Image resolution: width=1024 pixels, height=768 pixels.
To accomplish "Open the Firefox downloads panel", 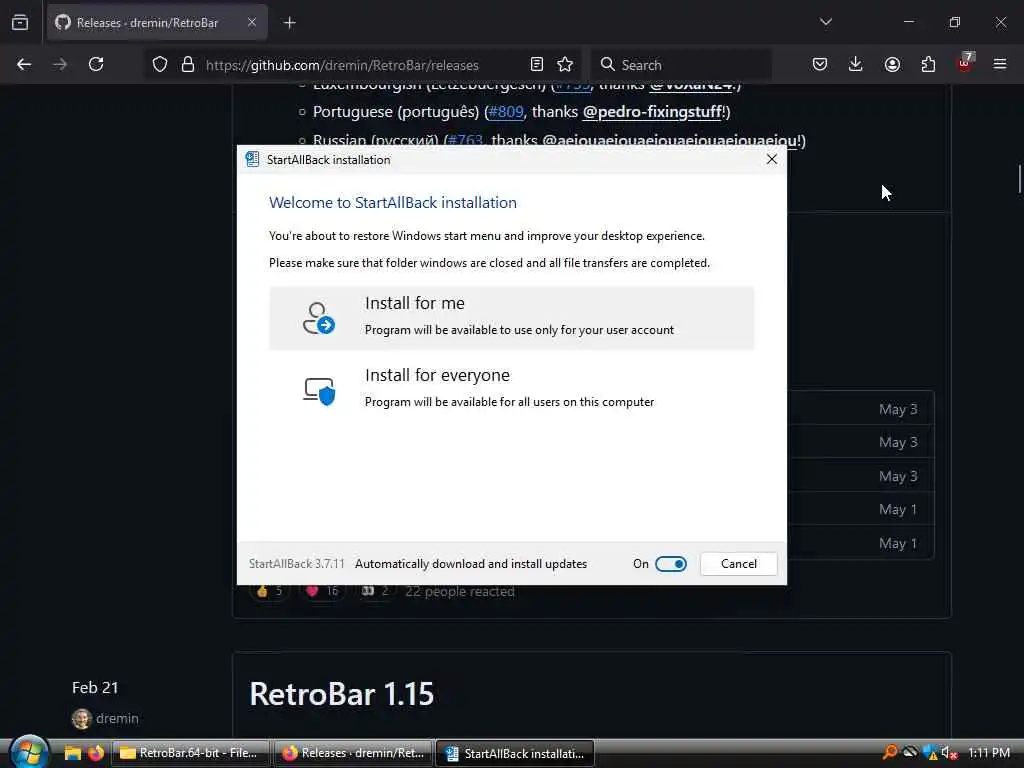I will (856, 64).
